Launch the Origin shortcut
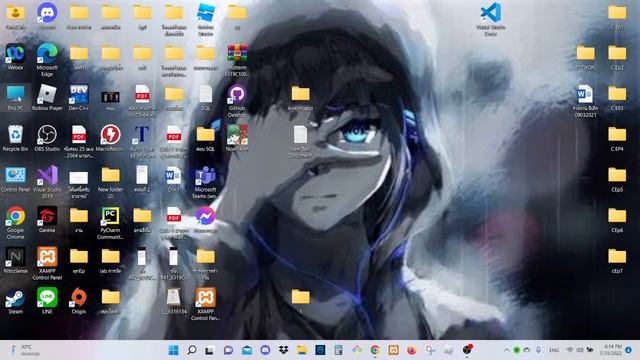640x360 pixels. (79, 301)
